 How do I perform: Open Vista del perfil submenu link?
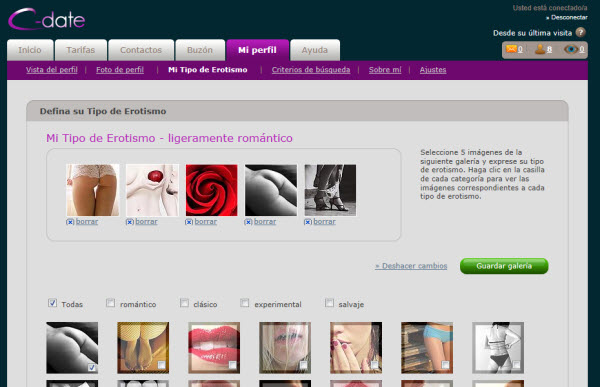pos(52,70)
